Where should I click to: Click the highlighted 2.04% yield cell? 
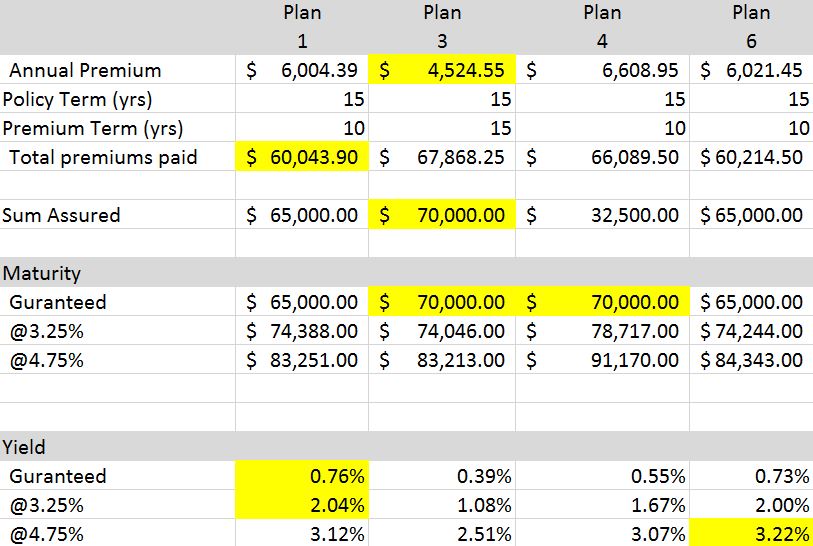302,505
